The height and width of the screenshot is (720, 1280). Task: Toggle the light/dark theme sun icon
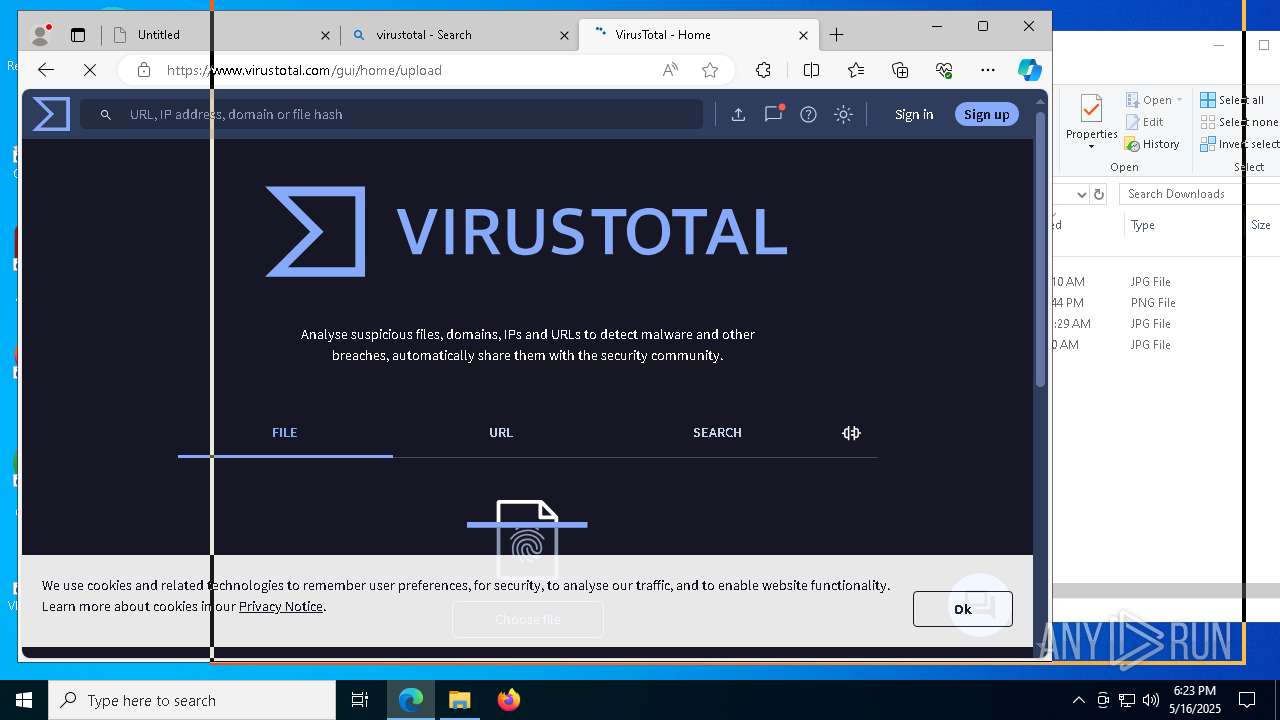point(843,114)
